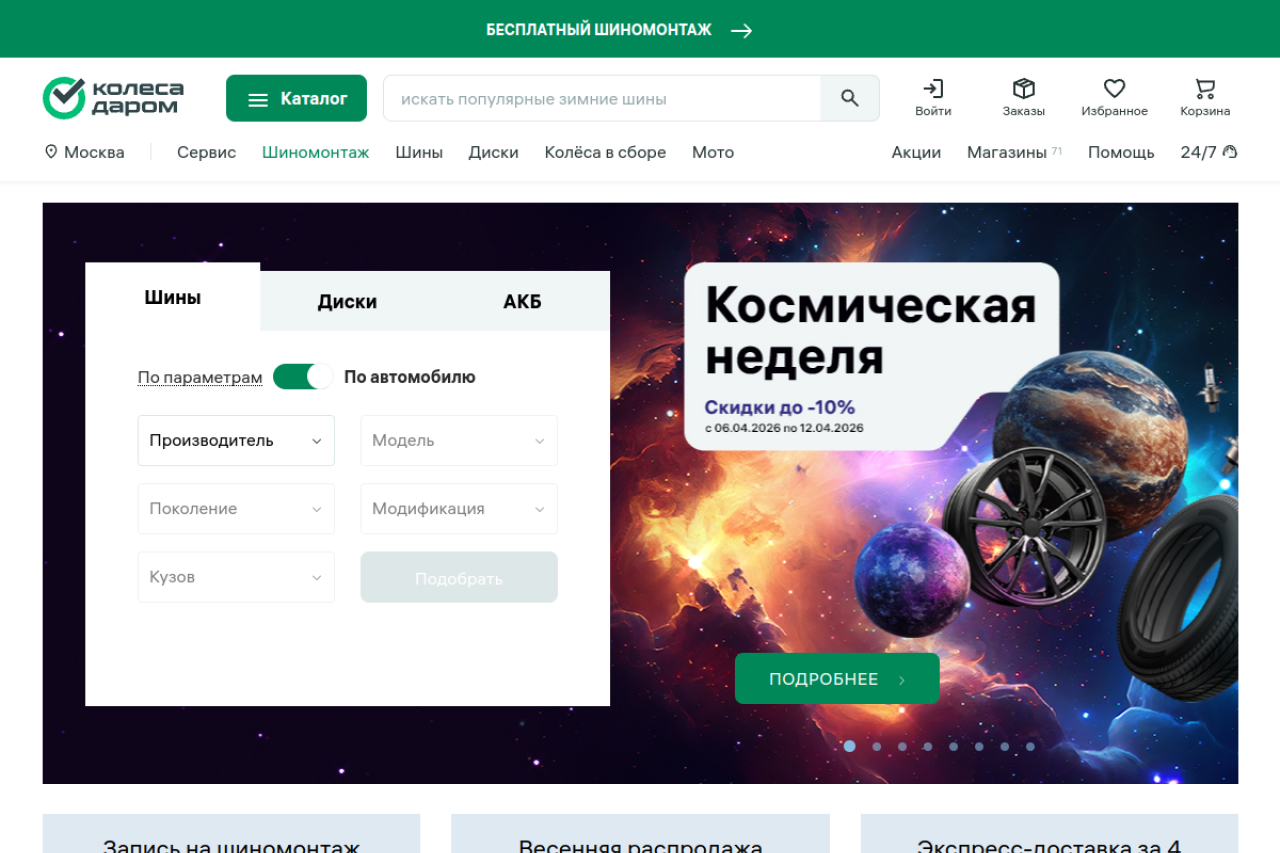Select the Москва city location pin
Screen dimensions: 1280x853
point(51,152)
